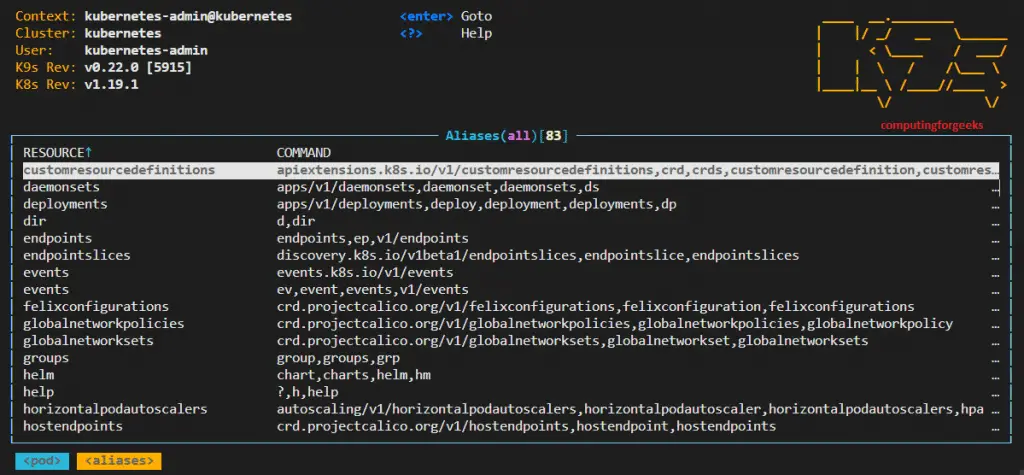The image size is (1024, 475).
Task: Select the endpoints resource row
Action: click(511, 238)
